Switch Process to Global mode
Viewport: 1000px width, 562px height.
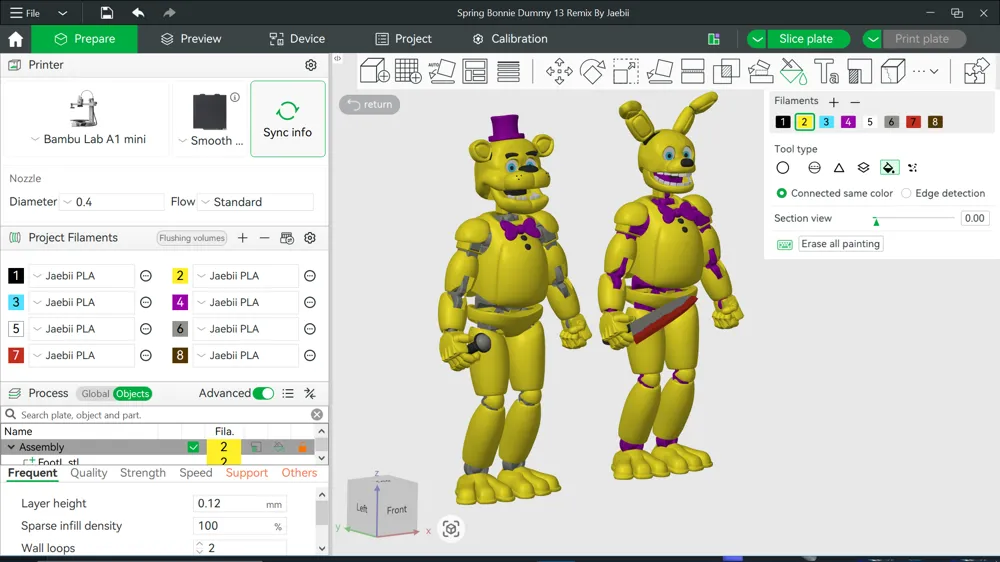[95, 394]
